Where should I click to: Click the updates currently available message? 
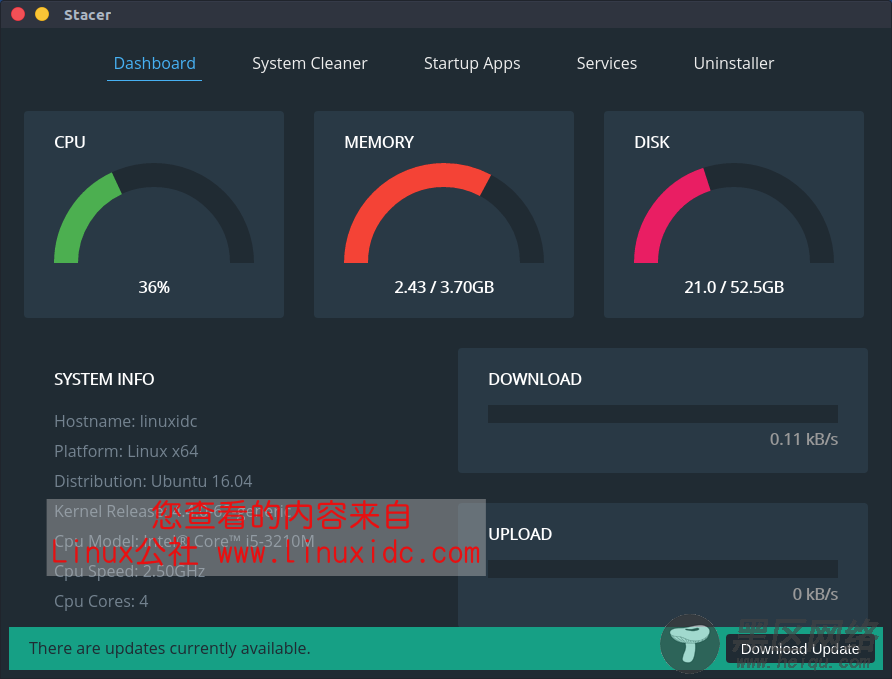(x=170, y=648)
